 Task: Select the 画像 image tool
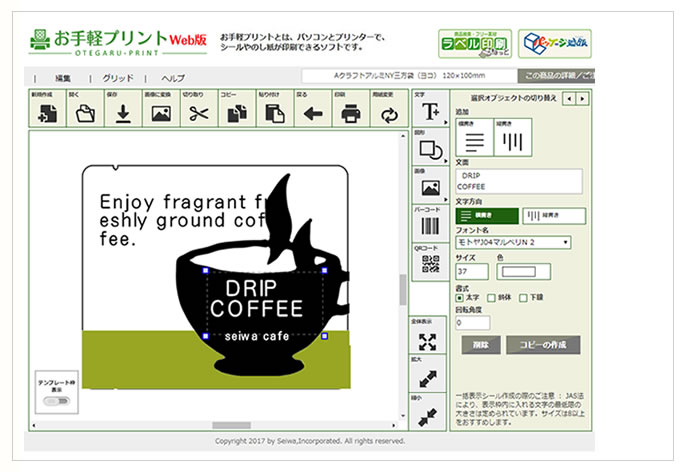pyautogui.click(x=430, y=185)
